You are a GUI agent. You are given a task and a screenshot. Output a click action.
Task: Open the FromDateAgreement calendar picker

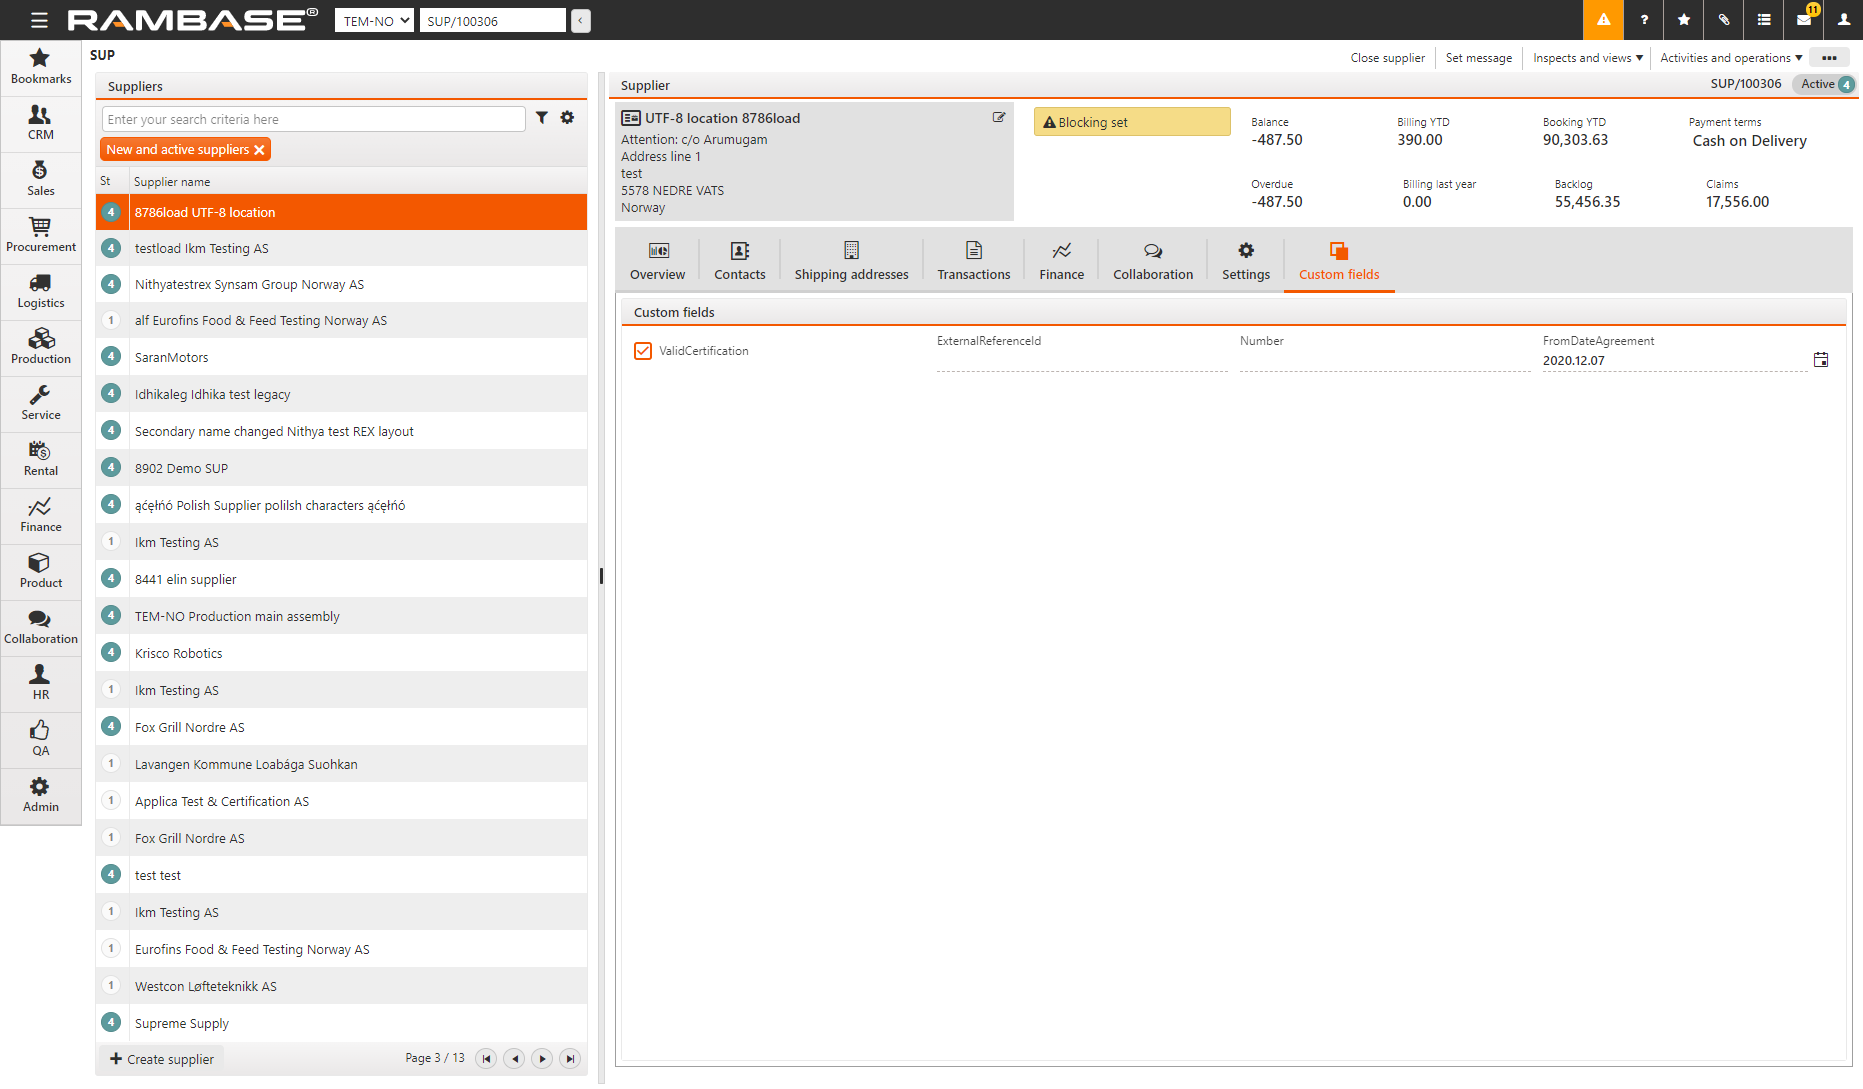pos(1821,360)
